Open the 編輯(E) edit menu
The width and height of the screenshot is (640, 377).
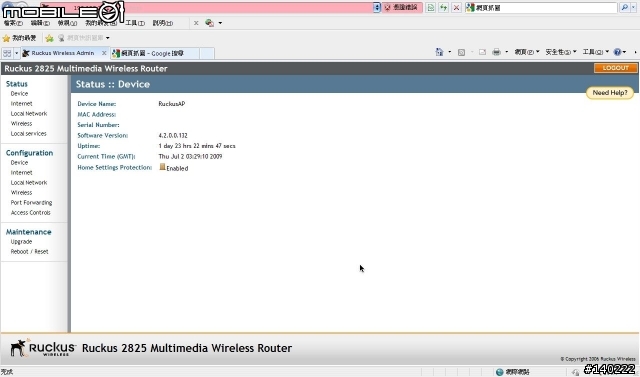point(40,23)
